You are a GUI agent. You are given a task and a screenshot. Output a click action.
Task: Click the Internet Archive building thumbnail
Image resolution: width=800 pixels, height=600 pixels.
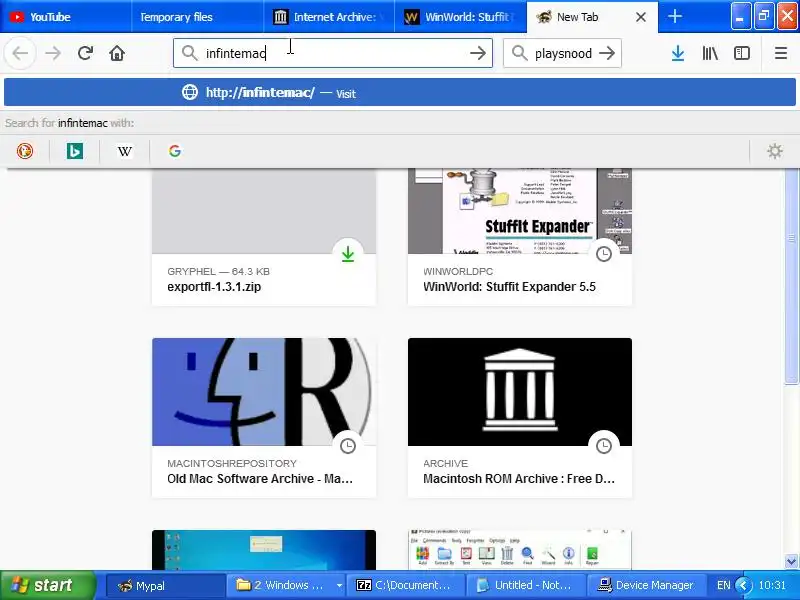point(519,392)
